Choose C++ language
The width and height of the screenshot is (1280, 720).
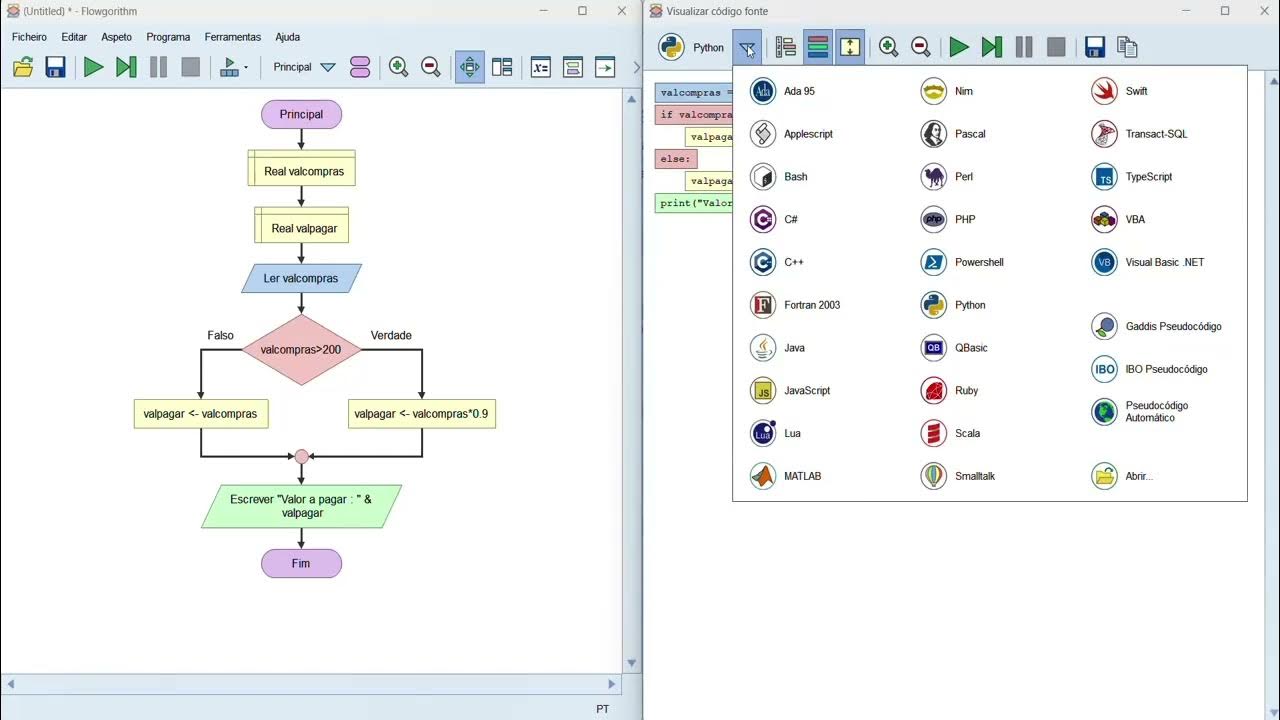(777, 262)
